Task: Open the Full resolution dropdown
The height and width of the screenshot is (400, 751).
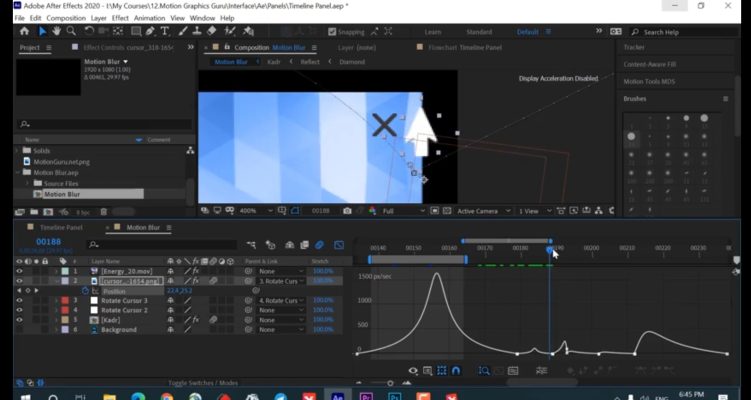Action: click(403, 211)
